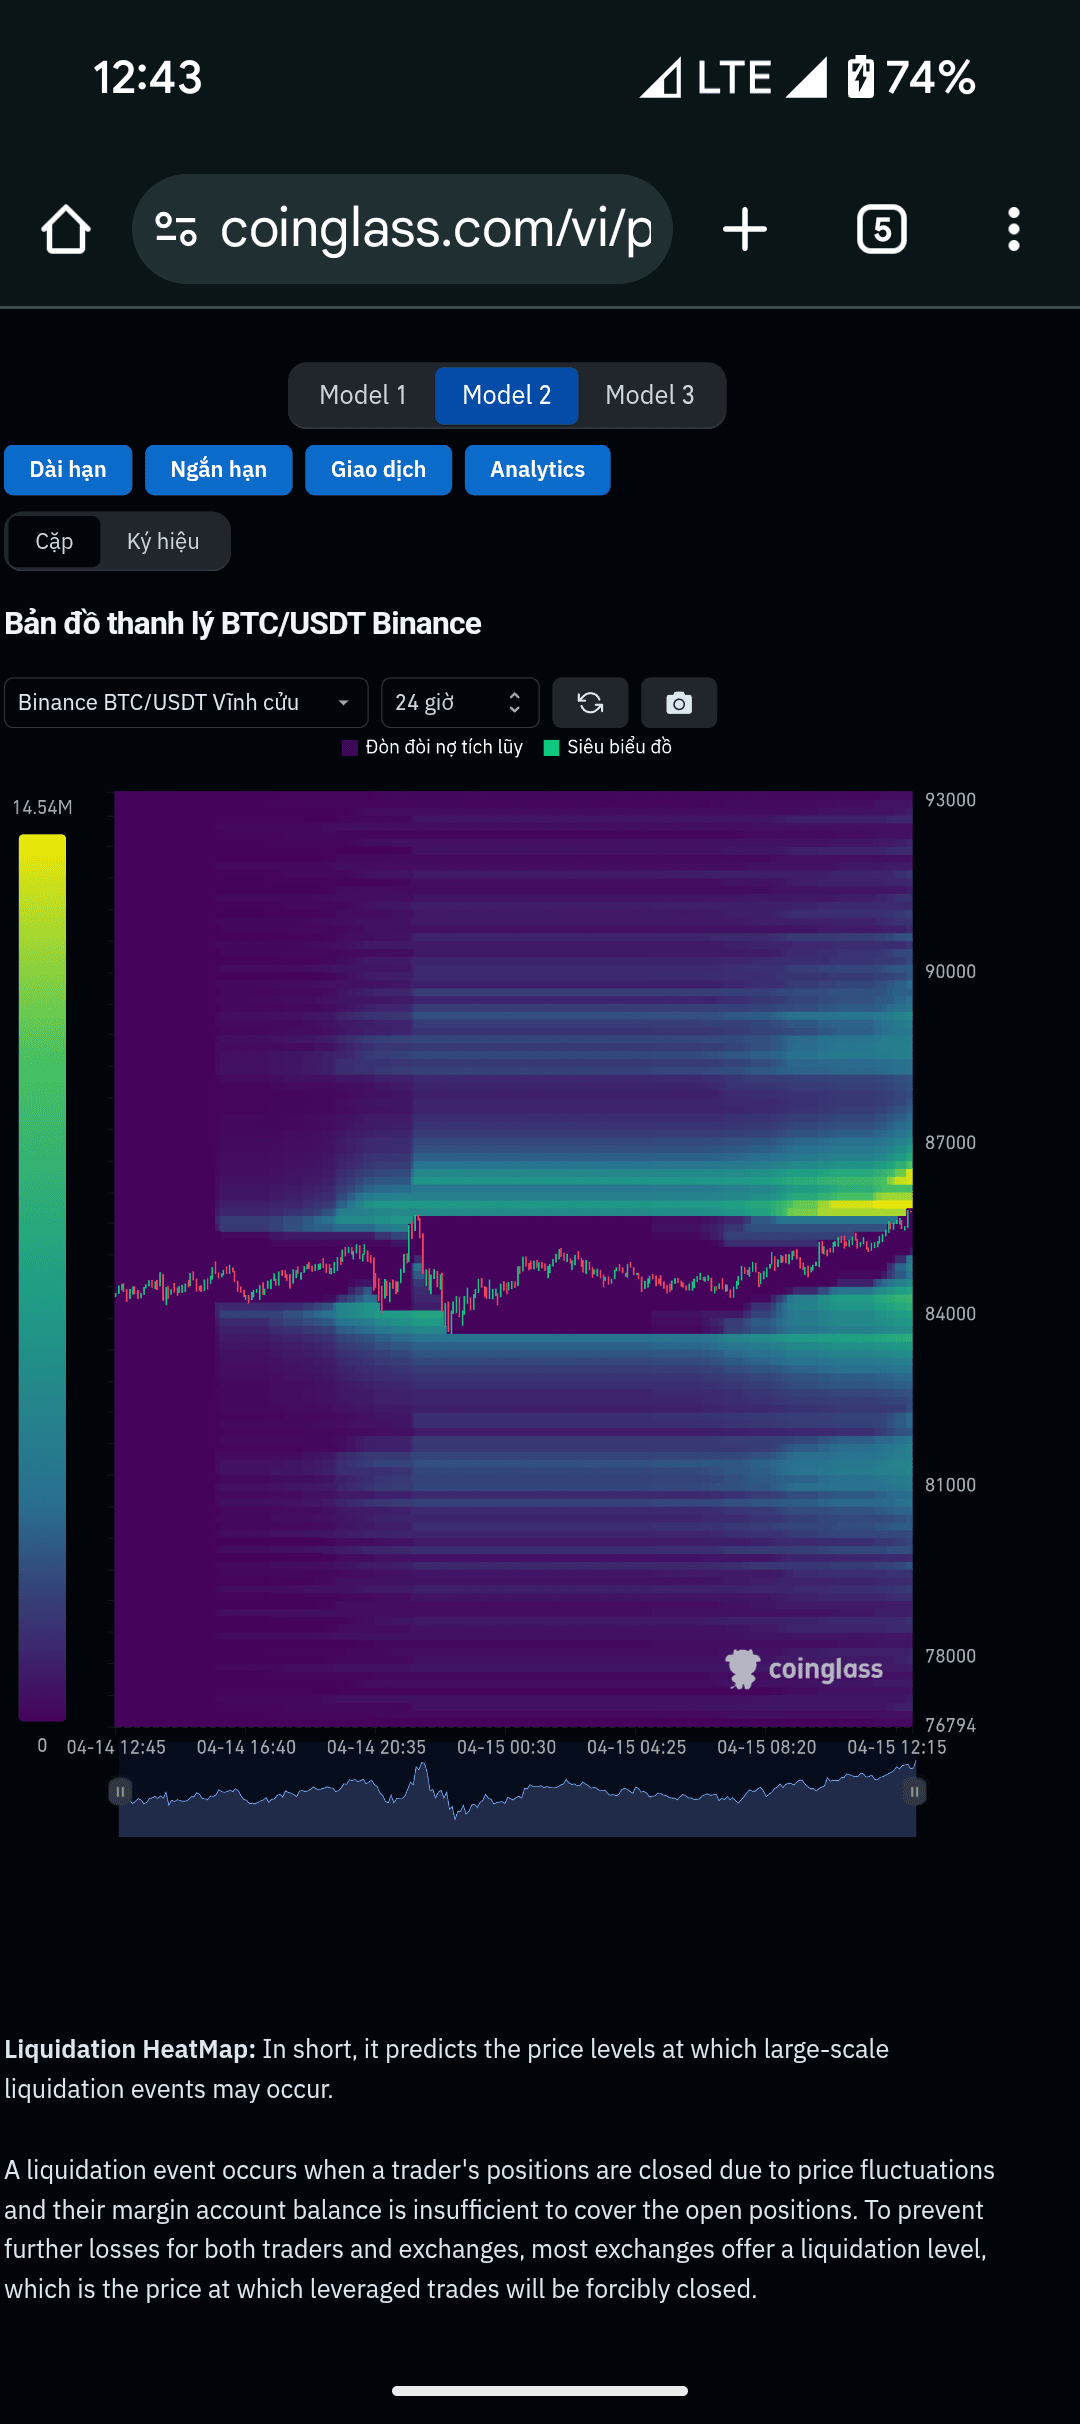Click the 84000 price axis label

[x=950, y=1313]
